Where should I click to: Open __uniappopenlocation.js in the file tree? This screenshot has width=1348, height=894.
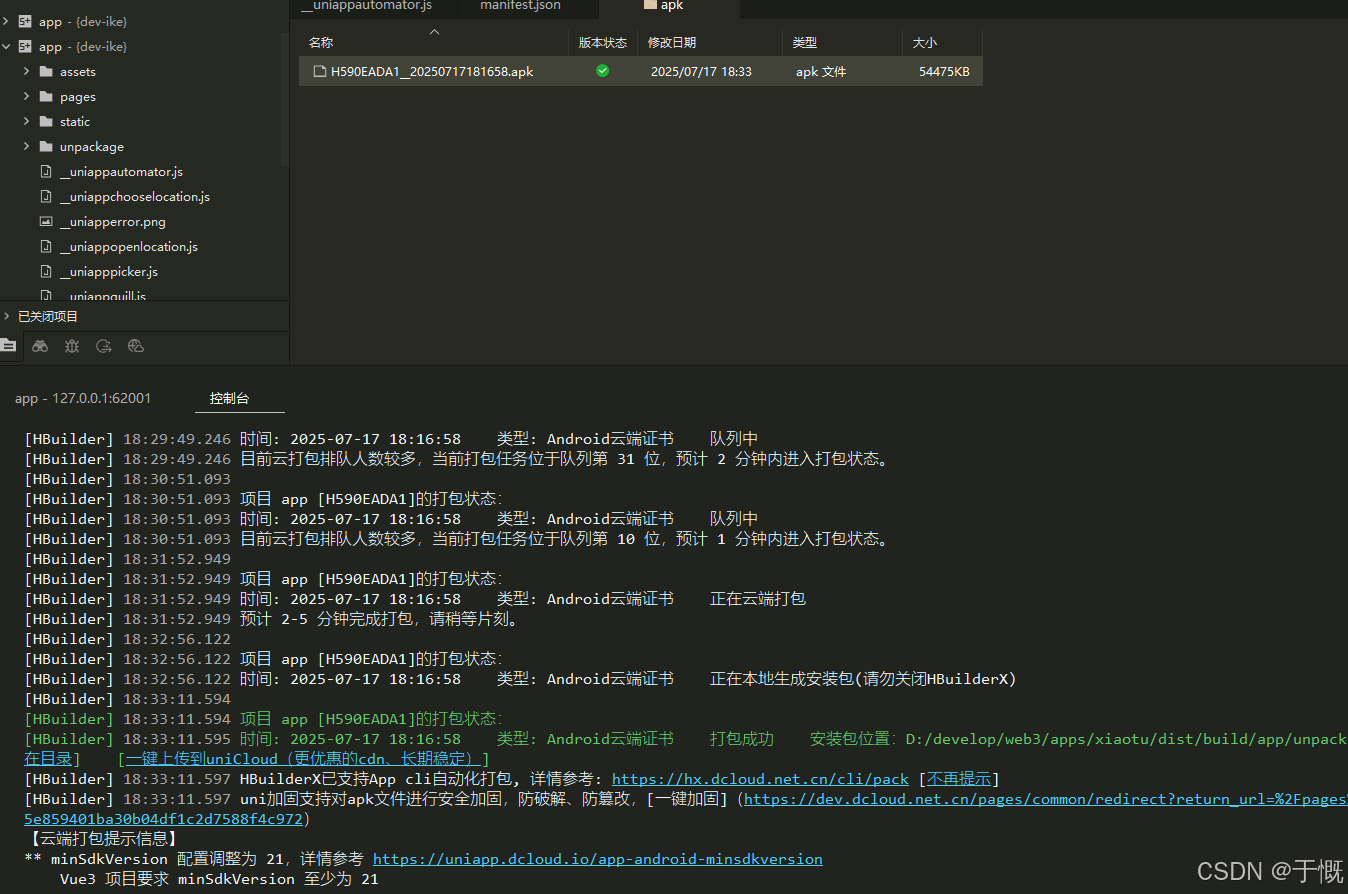pyautogui.click(x=128, y=247)
